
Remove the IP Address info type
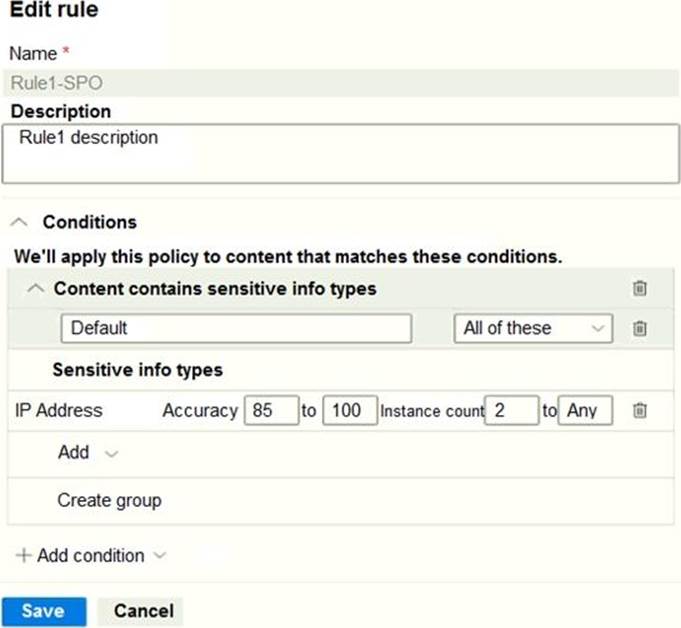point(640,410)
